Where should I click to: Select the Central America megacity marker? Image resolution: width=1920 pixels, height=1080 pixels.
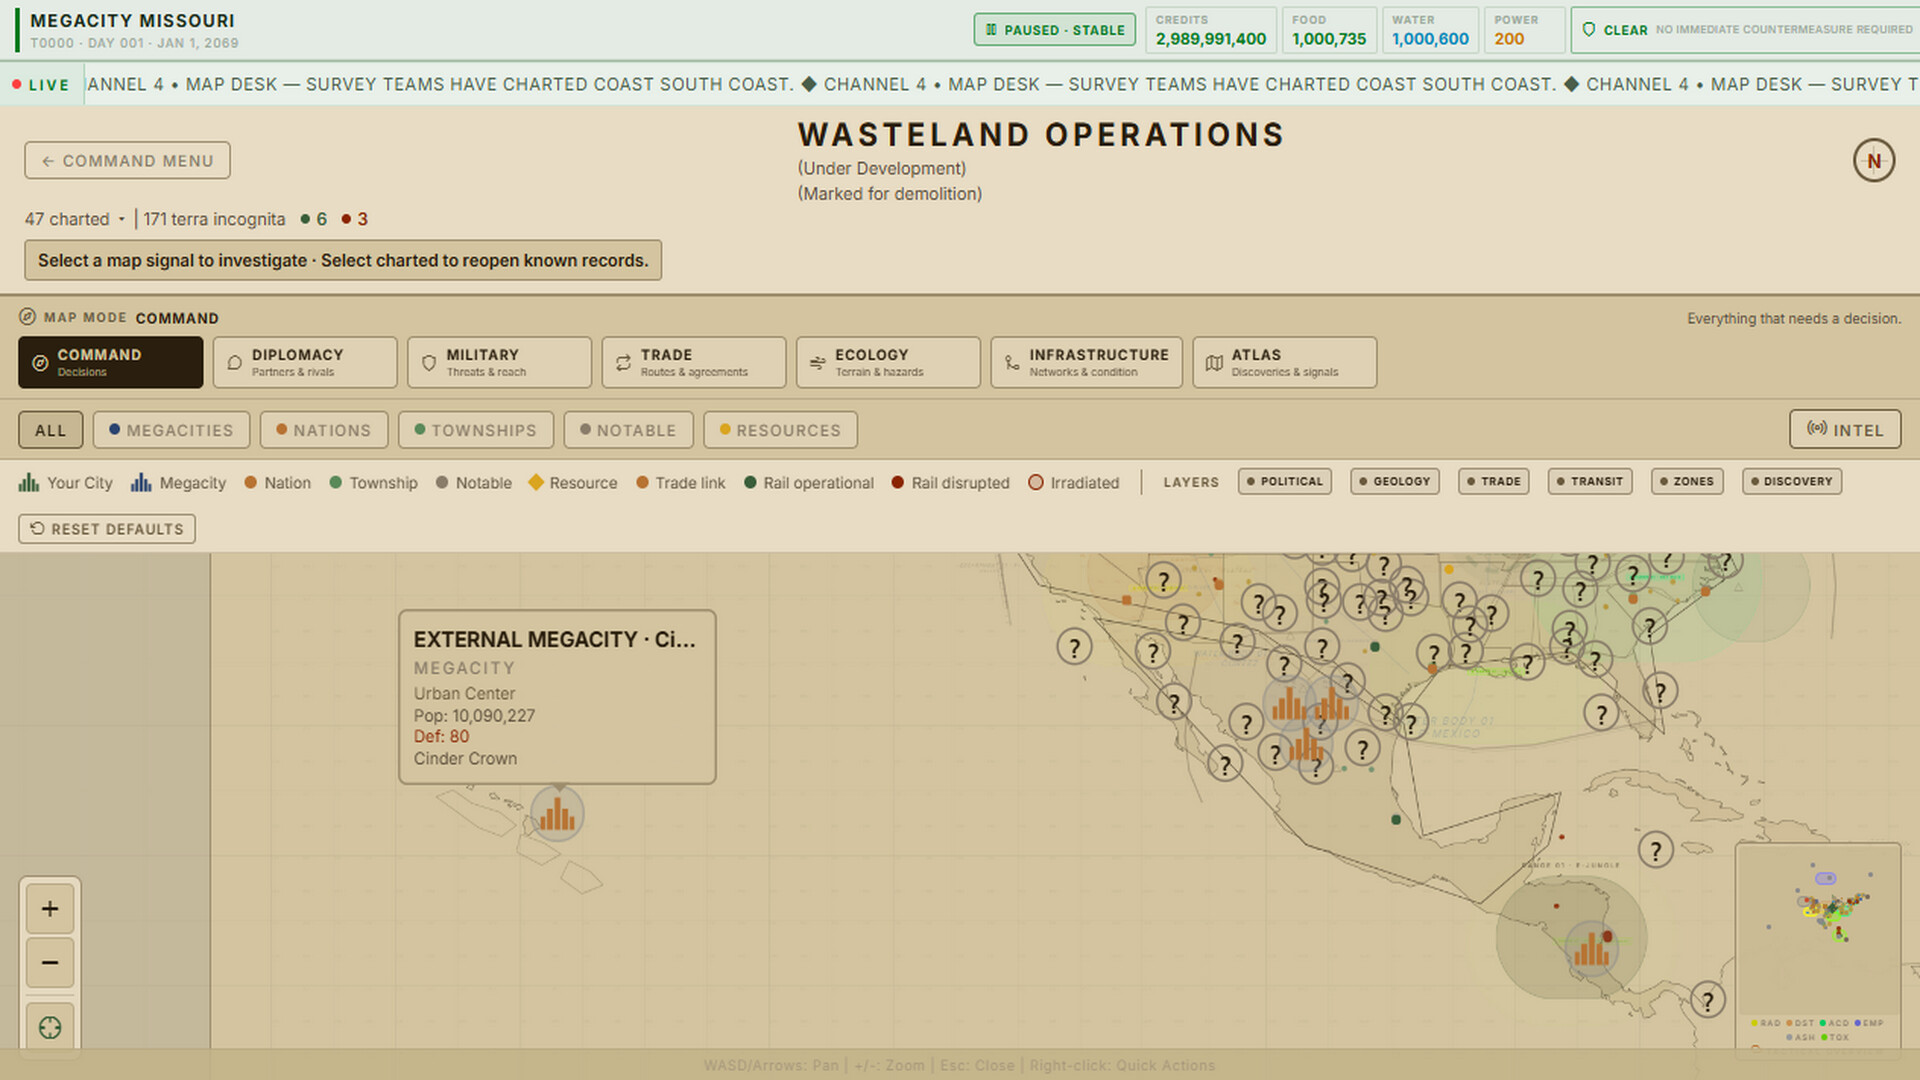1591,948
